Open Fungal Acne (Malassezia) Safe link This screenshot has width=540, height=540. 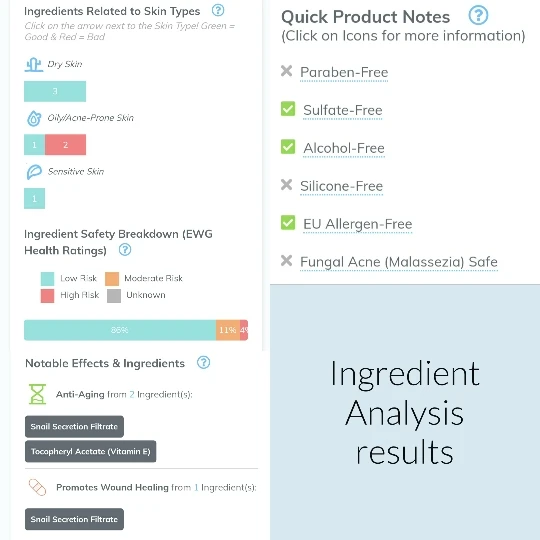coord(399,262)
